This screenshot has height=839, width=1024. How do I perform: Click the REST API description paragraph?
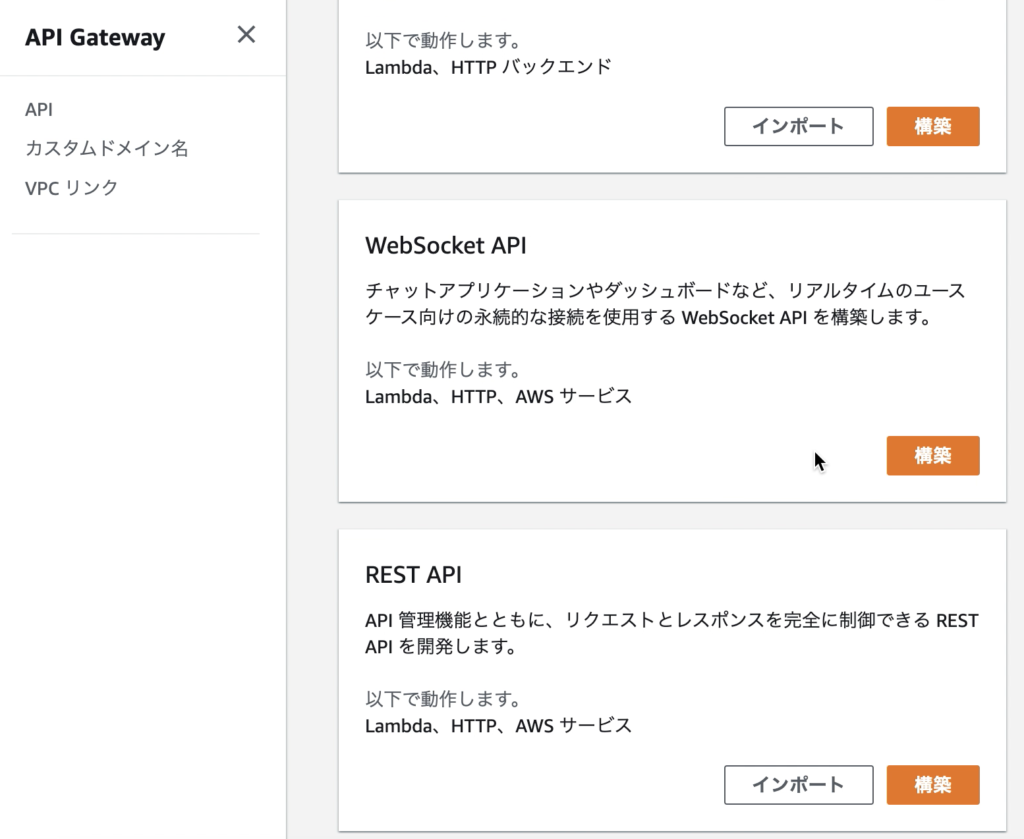point(671,633)
